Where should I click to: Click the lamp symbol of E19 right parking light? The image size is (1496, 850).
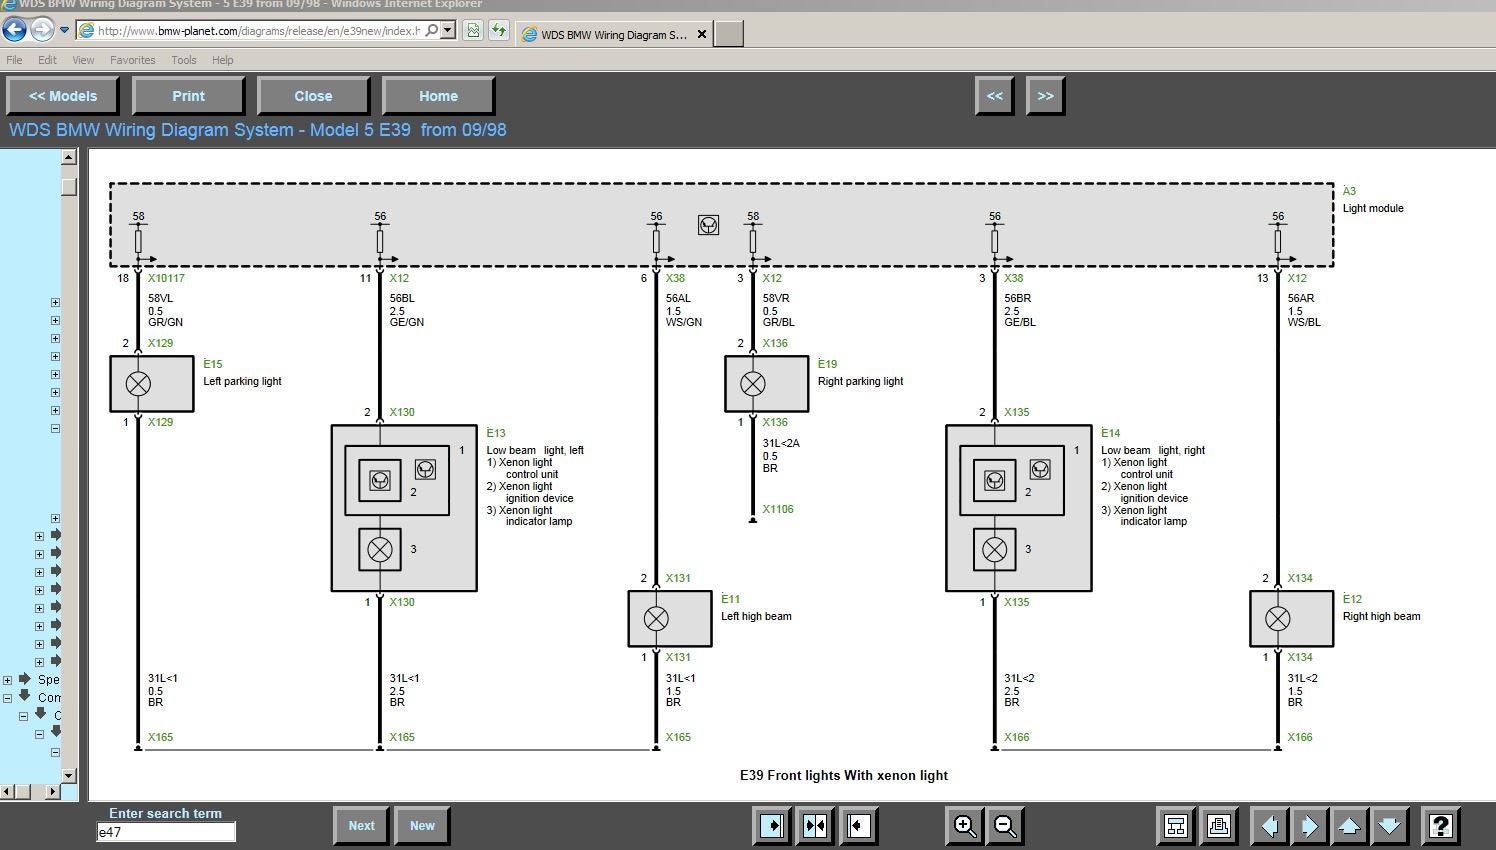point(753,384)
